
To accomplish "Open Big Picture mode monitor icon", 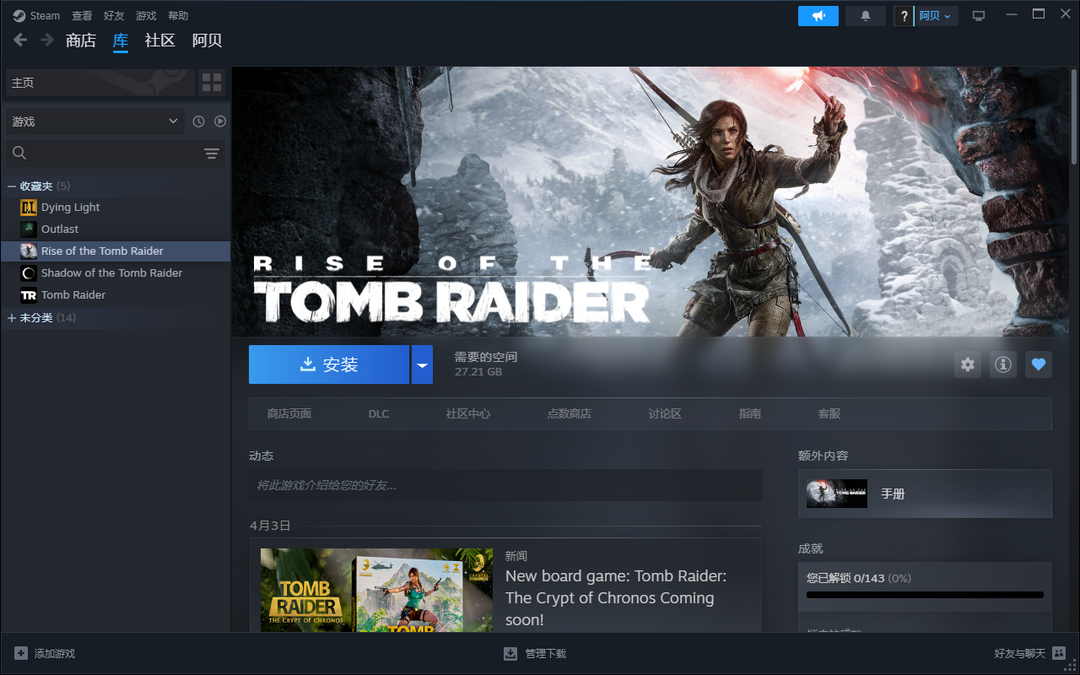I will point(979,16).
